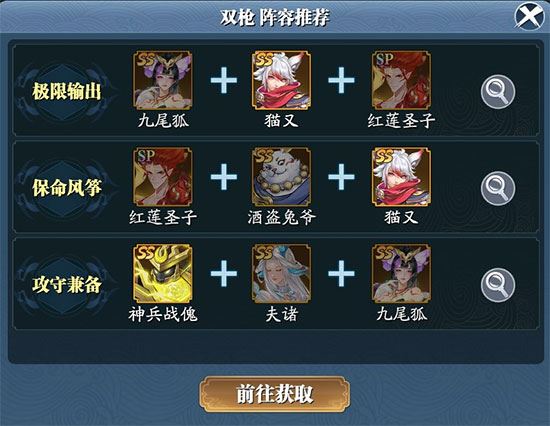Screen dimensions: 550x426
Task: Open magnifier details for 保命风筝 lineup
Action: pos(498,188)
